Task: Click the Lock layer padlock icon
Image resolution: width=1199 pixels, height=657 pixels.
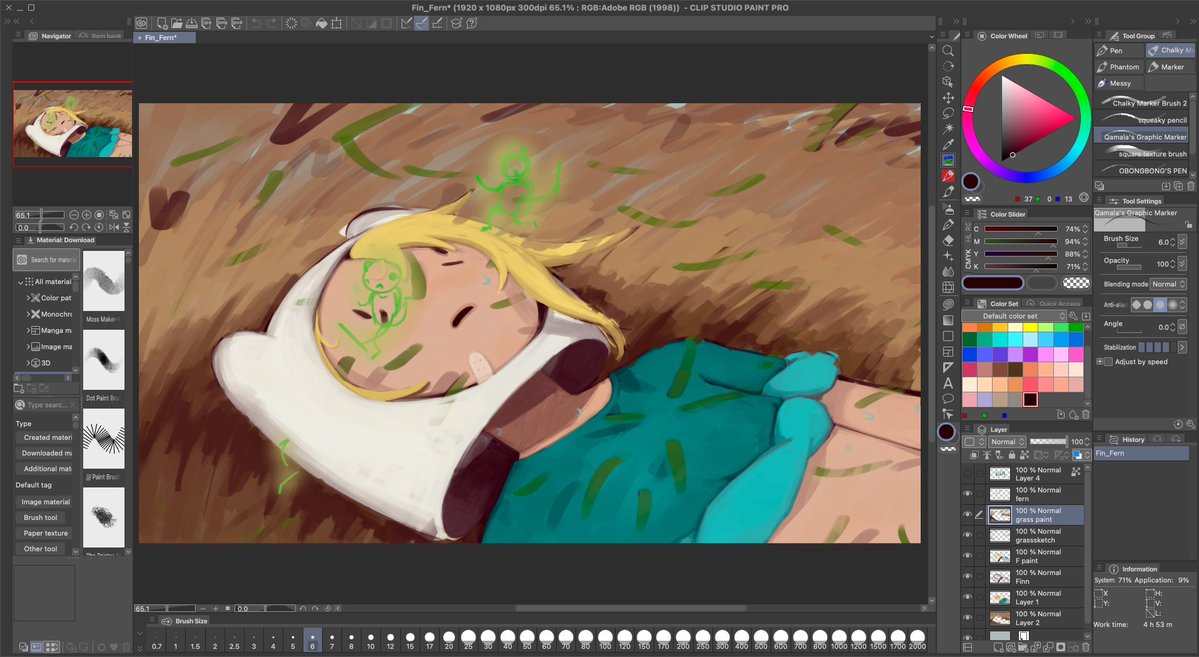Action: tap(1012, 455)
